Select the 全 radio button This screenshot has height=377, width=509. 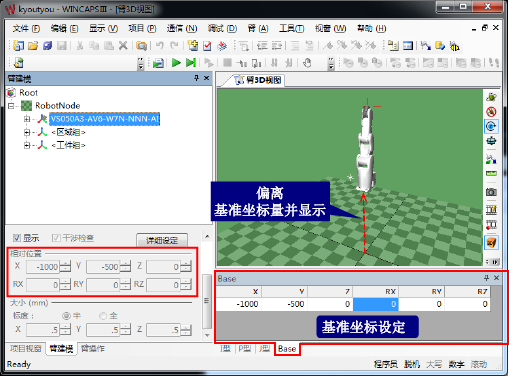tap(103, 315)
